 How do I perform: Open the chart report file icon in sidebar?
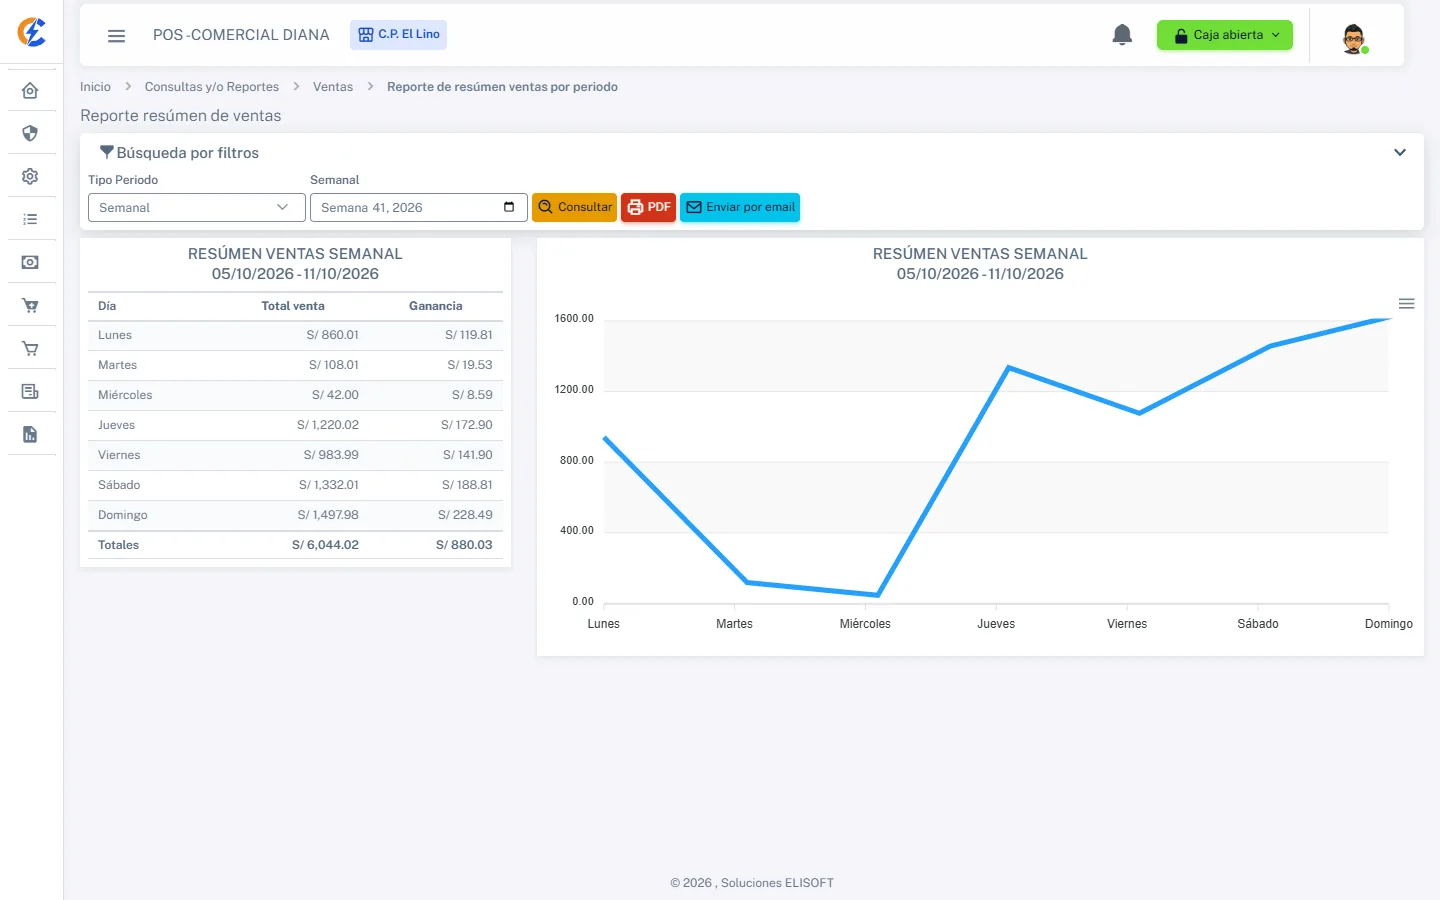tap(30, 434)
